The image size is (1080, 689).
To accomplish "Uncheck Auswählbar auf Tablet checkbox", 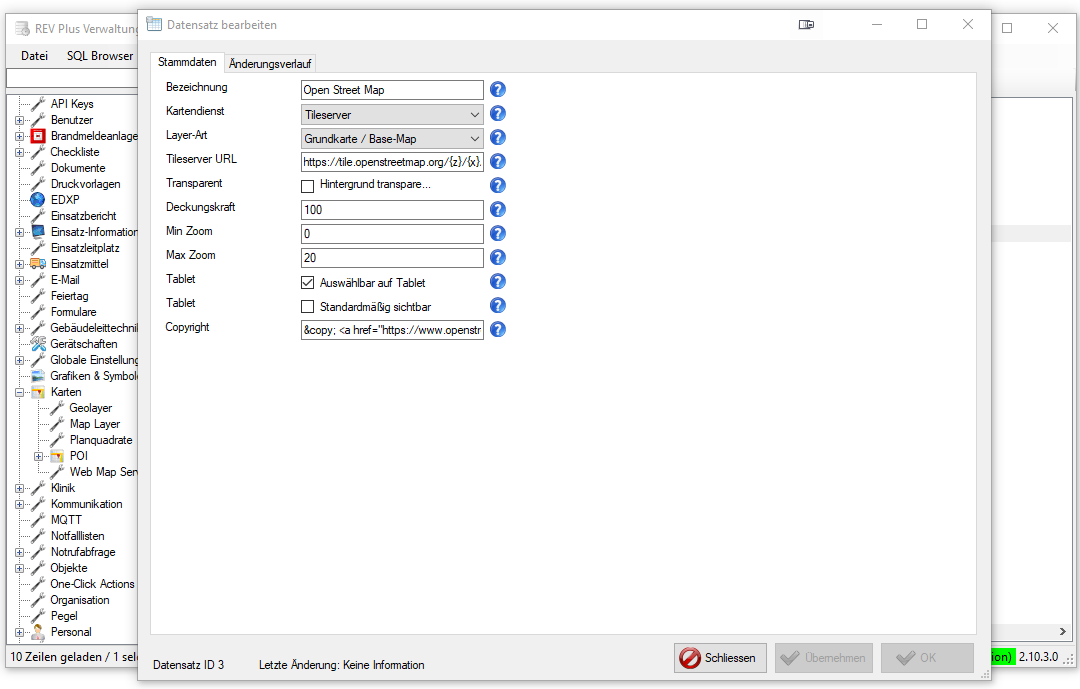I will (308, 283).
